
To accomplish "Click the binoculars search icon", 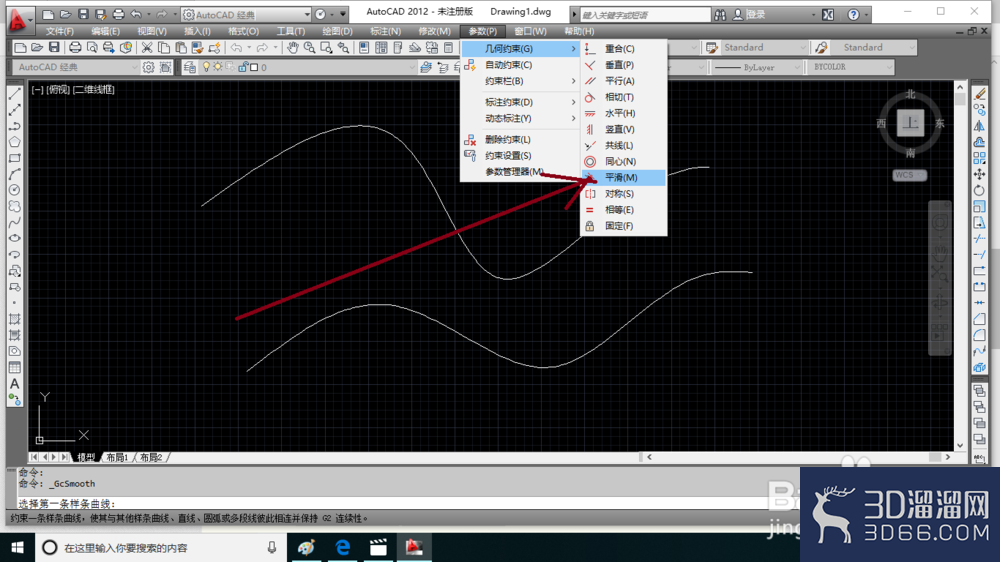I will pyautogui.click(x=720, y=15).
